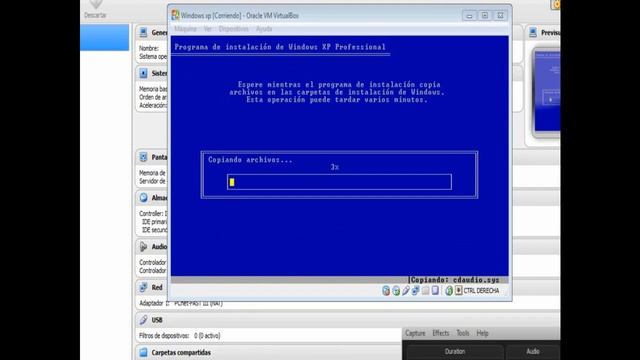Click the file copy progress bar
This screenshot has width=640, height=360.
tap(339, 182)
